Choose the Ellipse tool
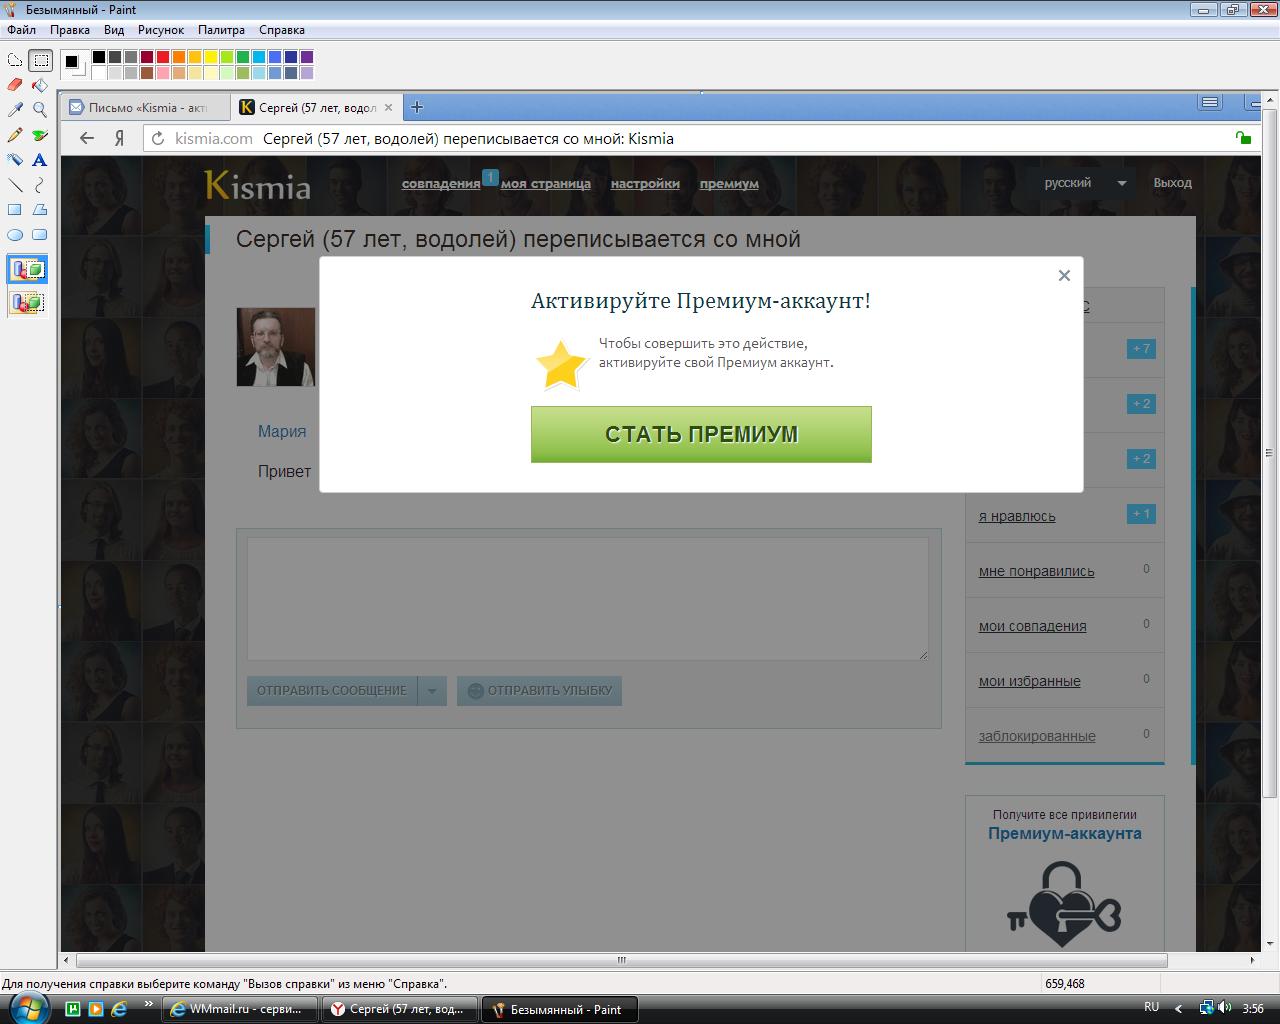 pyautogui.click(x=15, y=235)
